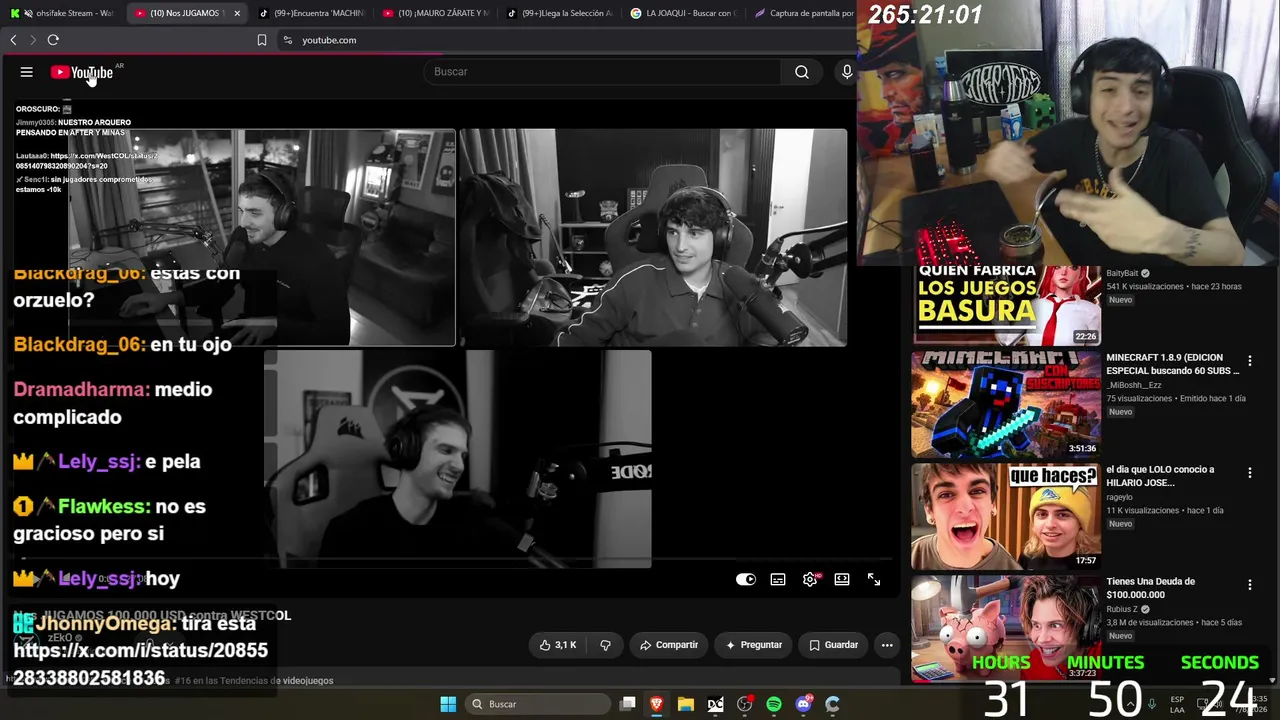
Task: Reload the page with the refresh icon
Action: click(53, 40)
